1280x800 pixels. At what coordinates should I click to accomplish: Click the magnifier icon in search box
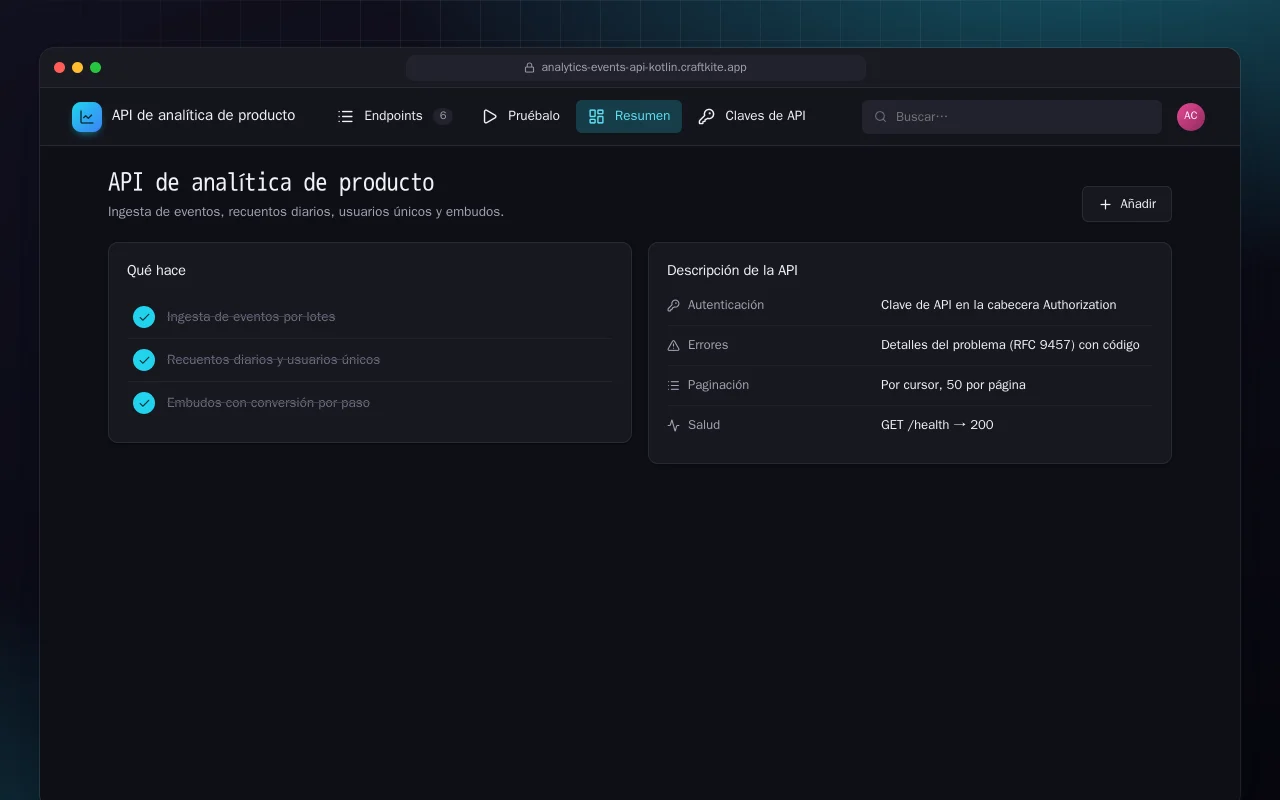point(881,117)
